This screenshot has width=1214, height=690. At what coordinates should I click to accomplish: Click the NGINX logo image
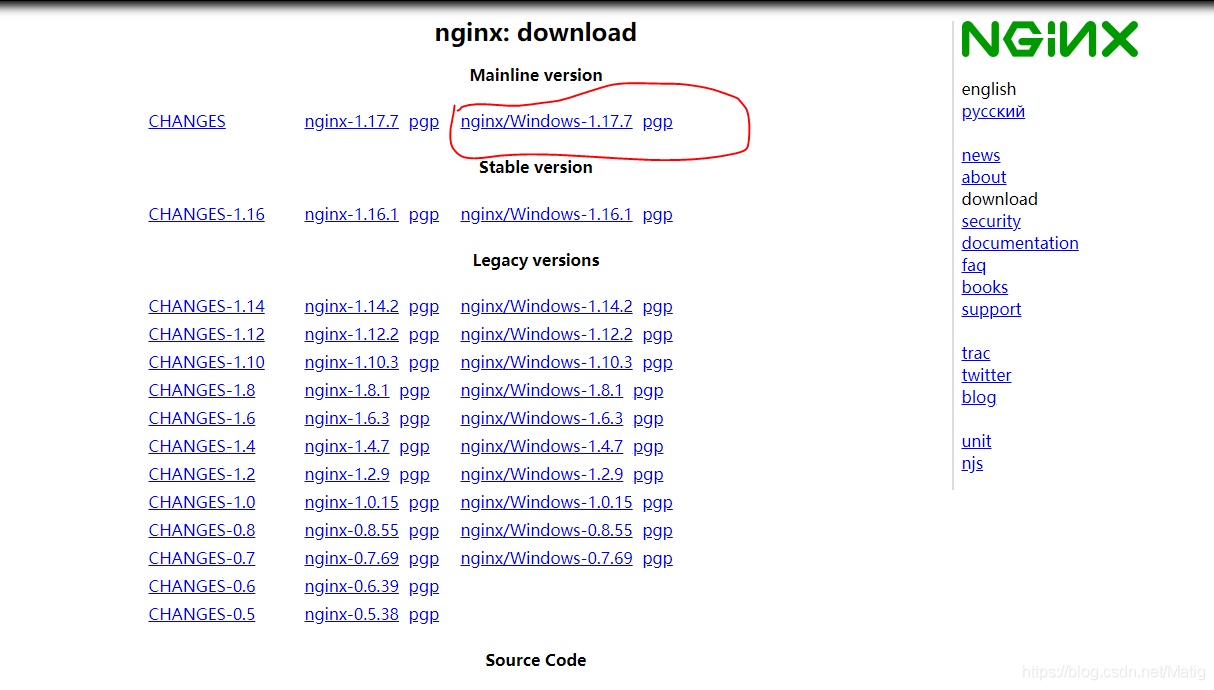point(1049,40)
